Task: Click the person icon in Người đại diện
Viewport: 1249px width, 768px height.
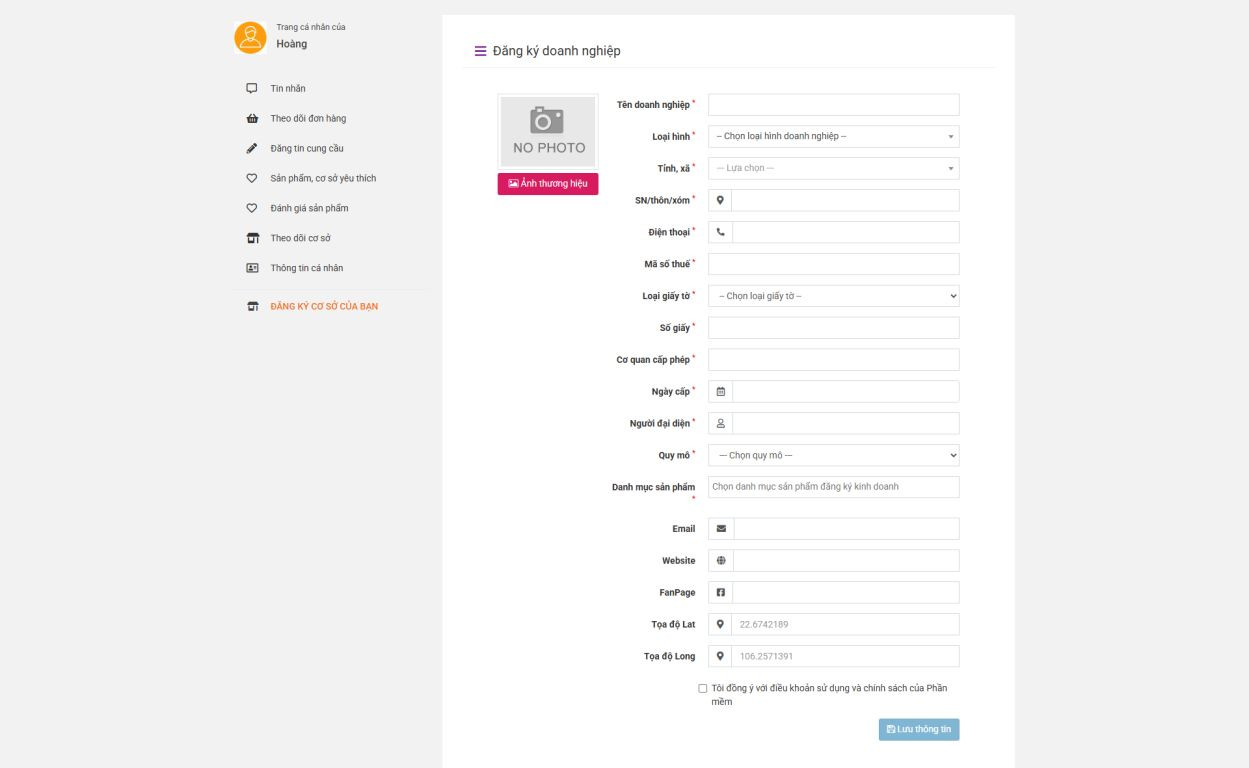Action: click(x=720, y=423)
